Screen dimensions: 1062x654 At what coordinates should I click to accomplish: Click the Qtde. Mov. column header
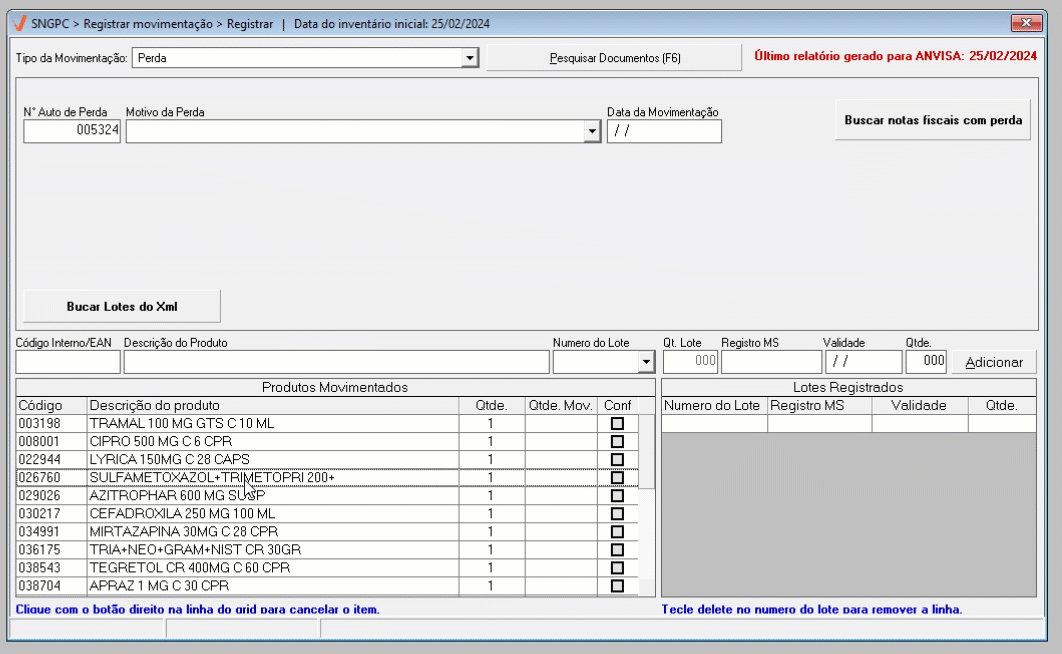click(x=560, y=406)
